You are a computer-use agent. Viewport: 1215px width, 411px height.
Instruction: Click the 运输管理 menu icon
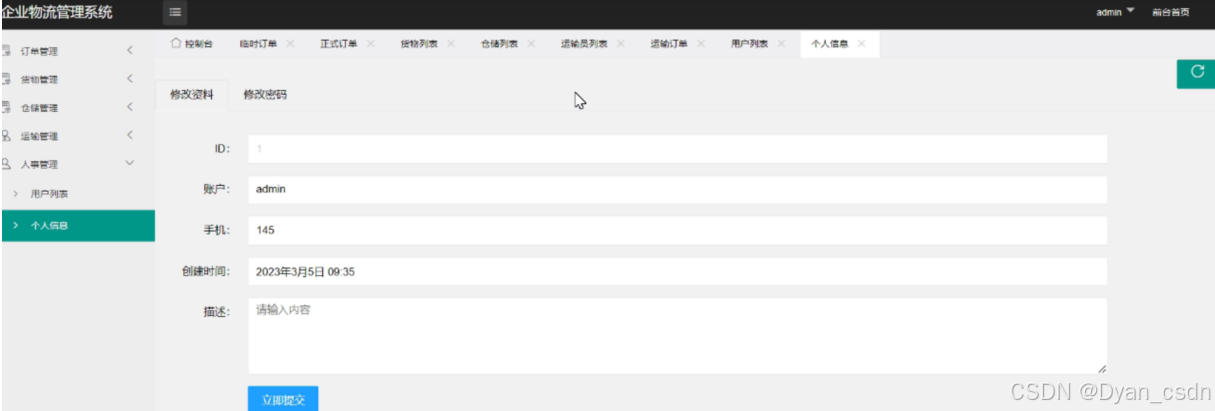click(6, 135)
